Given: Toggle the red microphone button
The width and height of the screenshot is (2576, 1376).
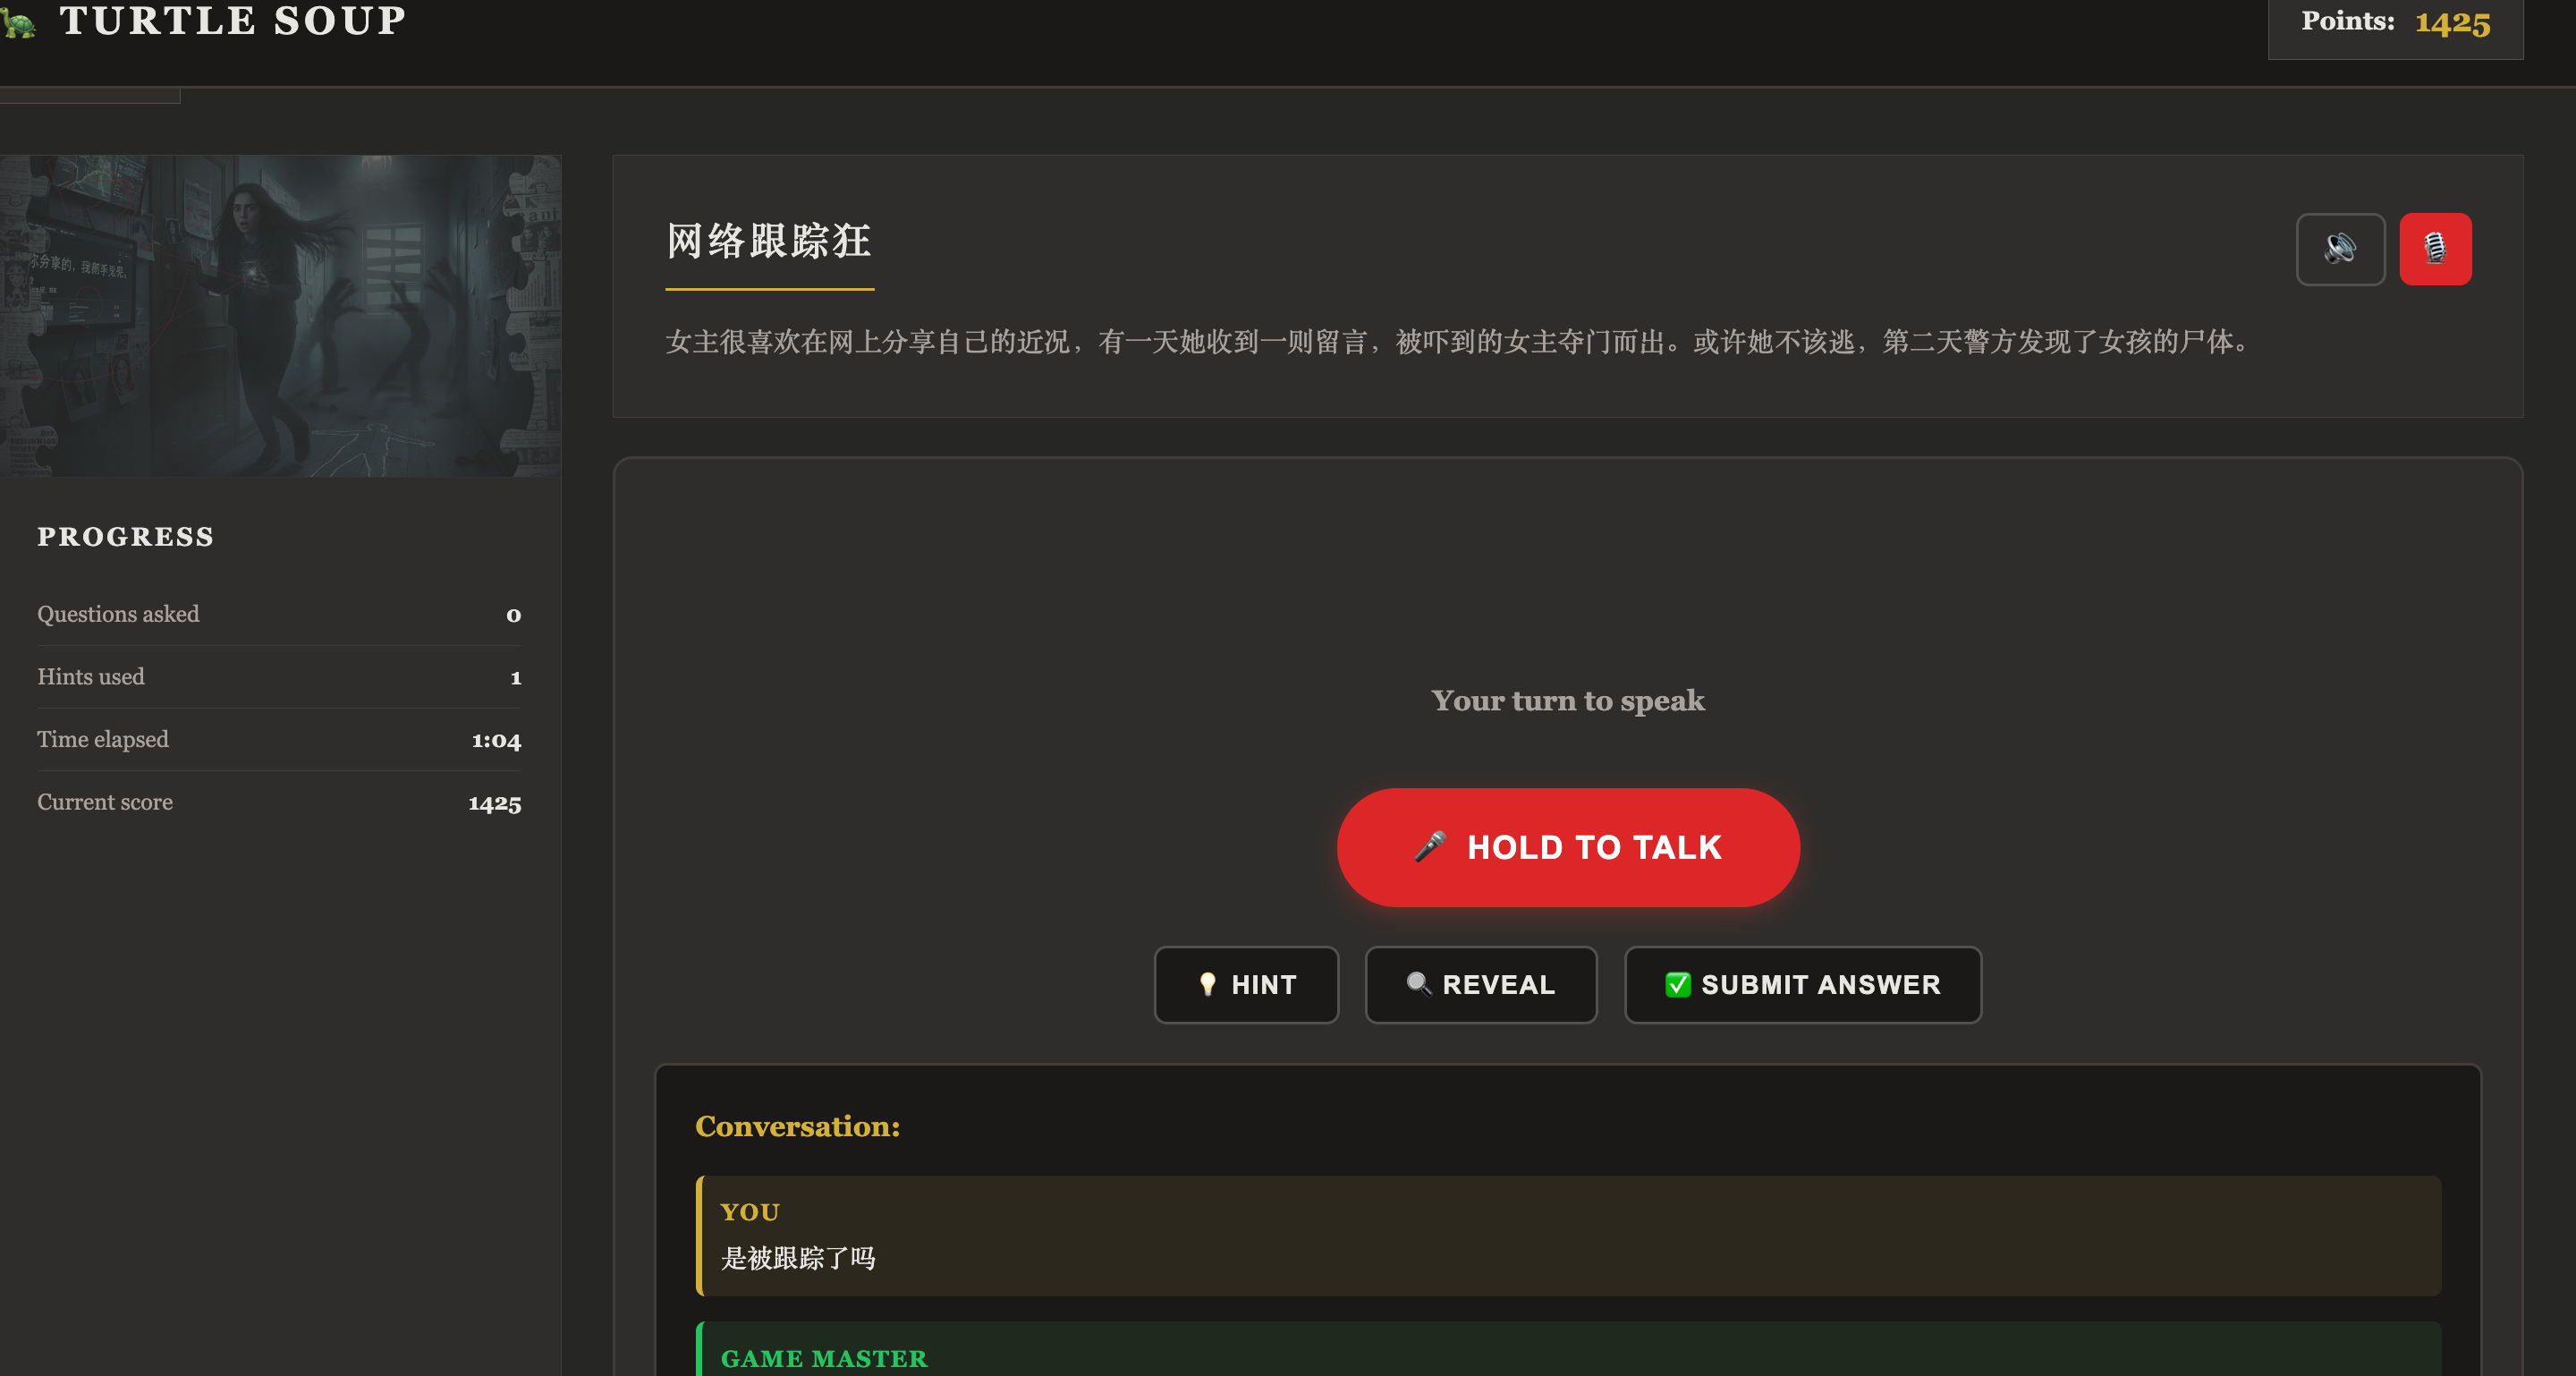Looking at the screenshot, I should click(2435, 249).
